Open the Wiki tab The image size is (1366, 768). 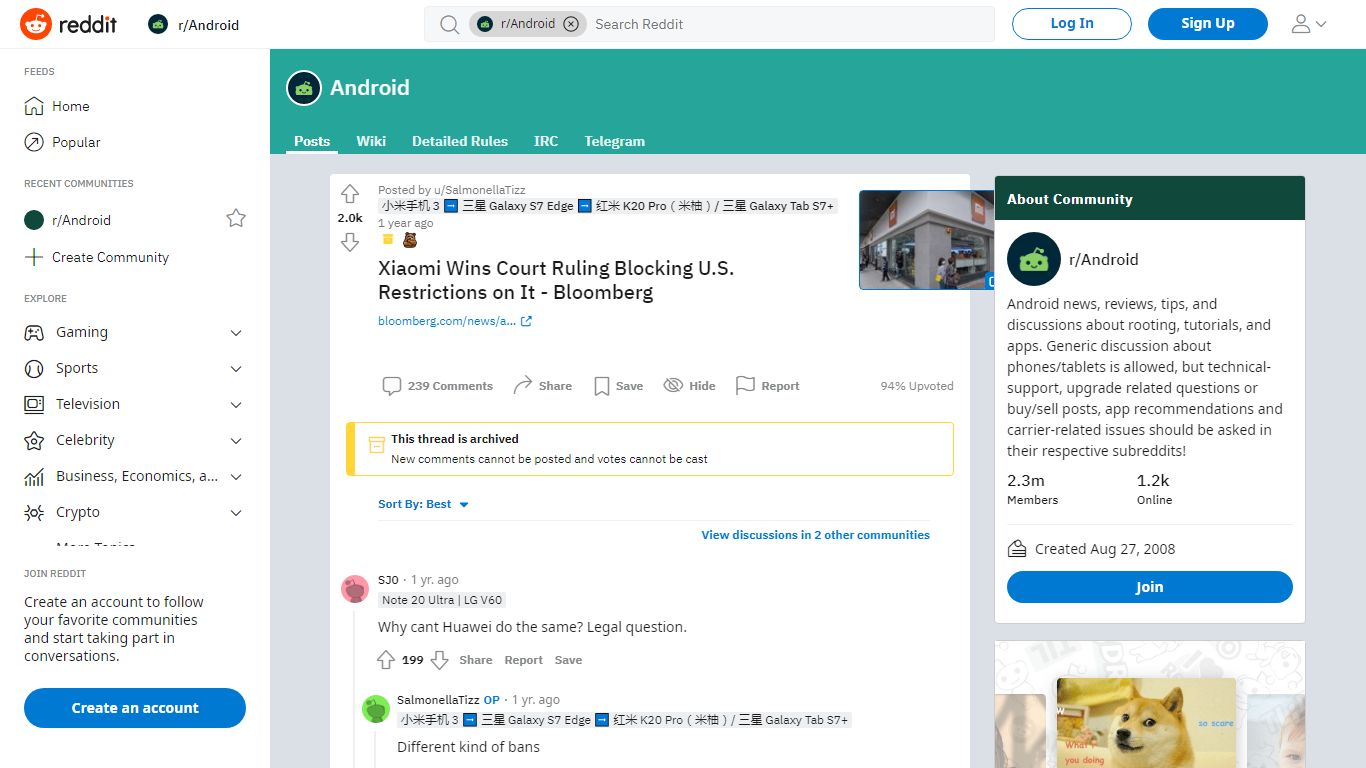tap(371, 141)
